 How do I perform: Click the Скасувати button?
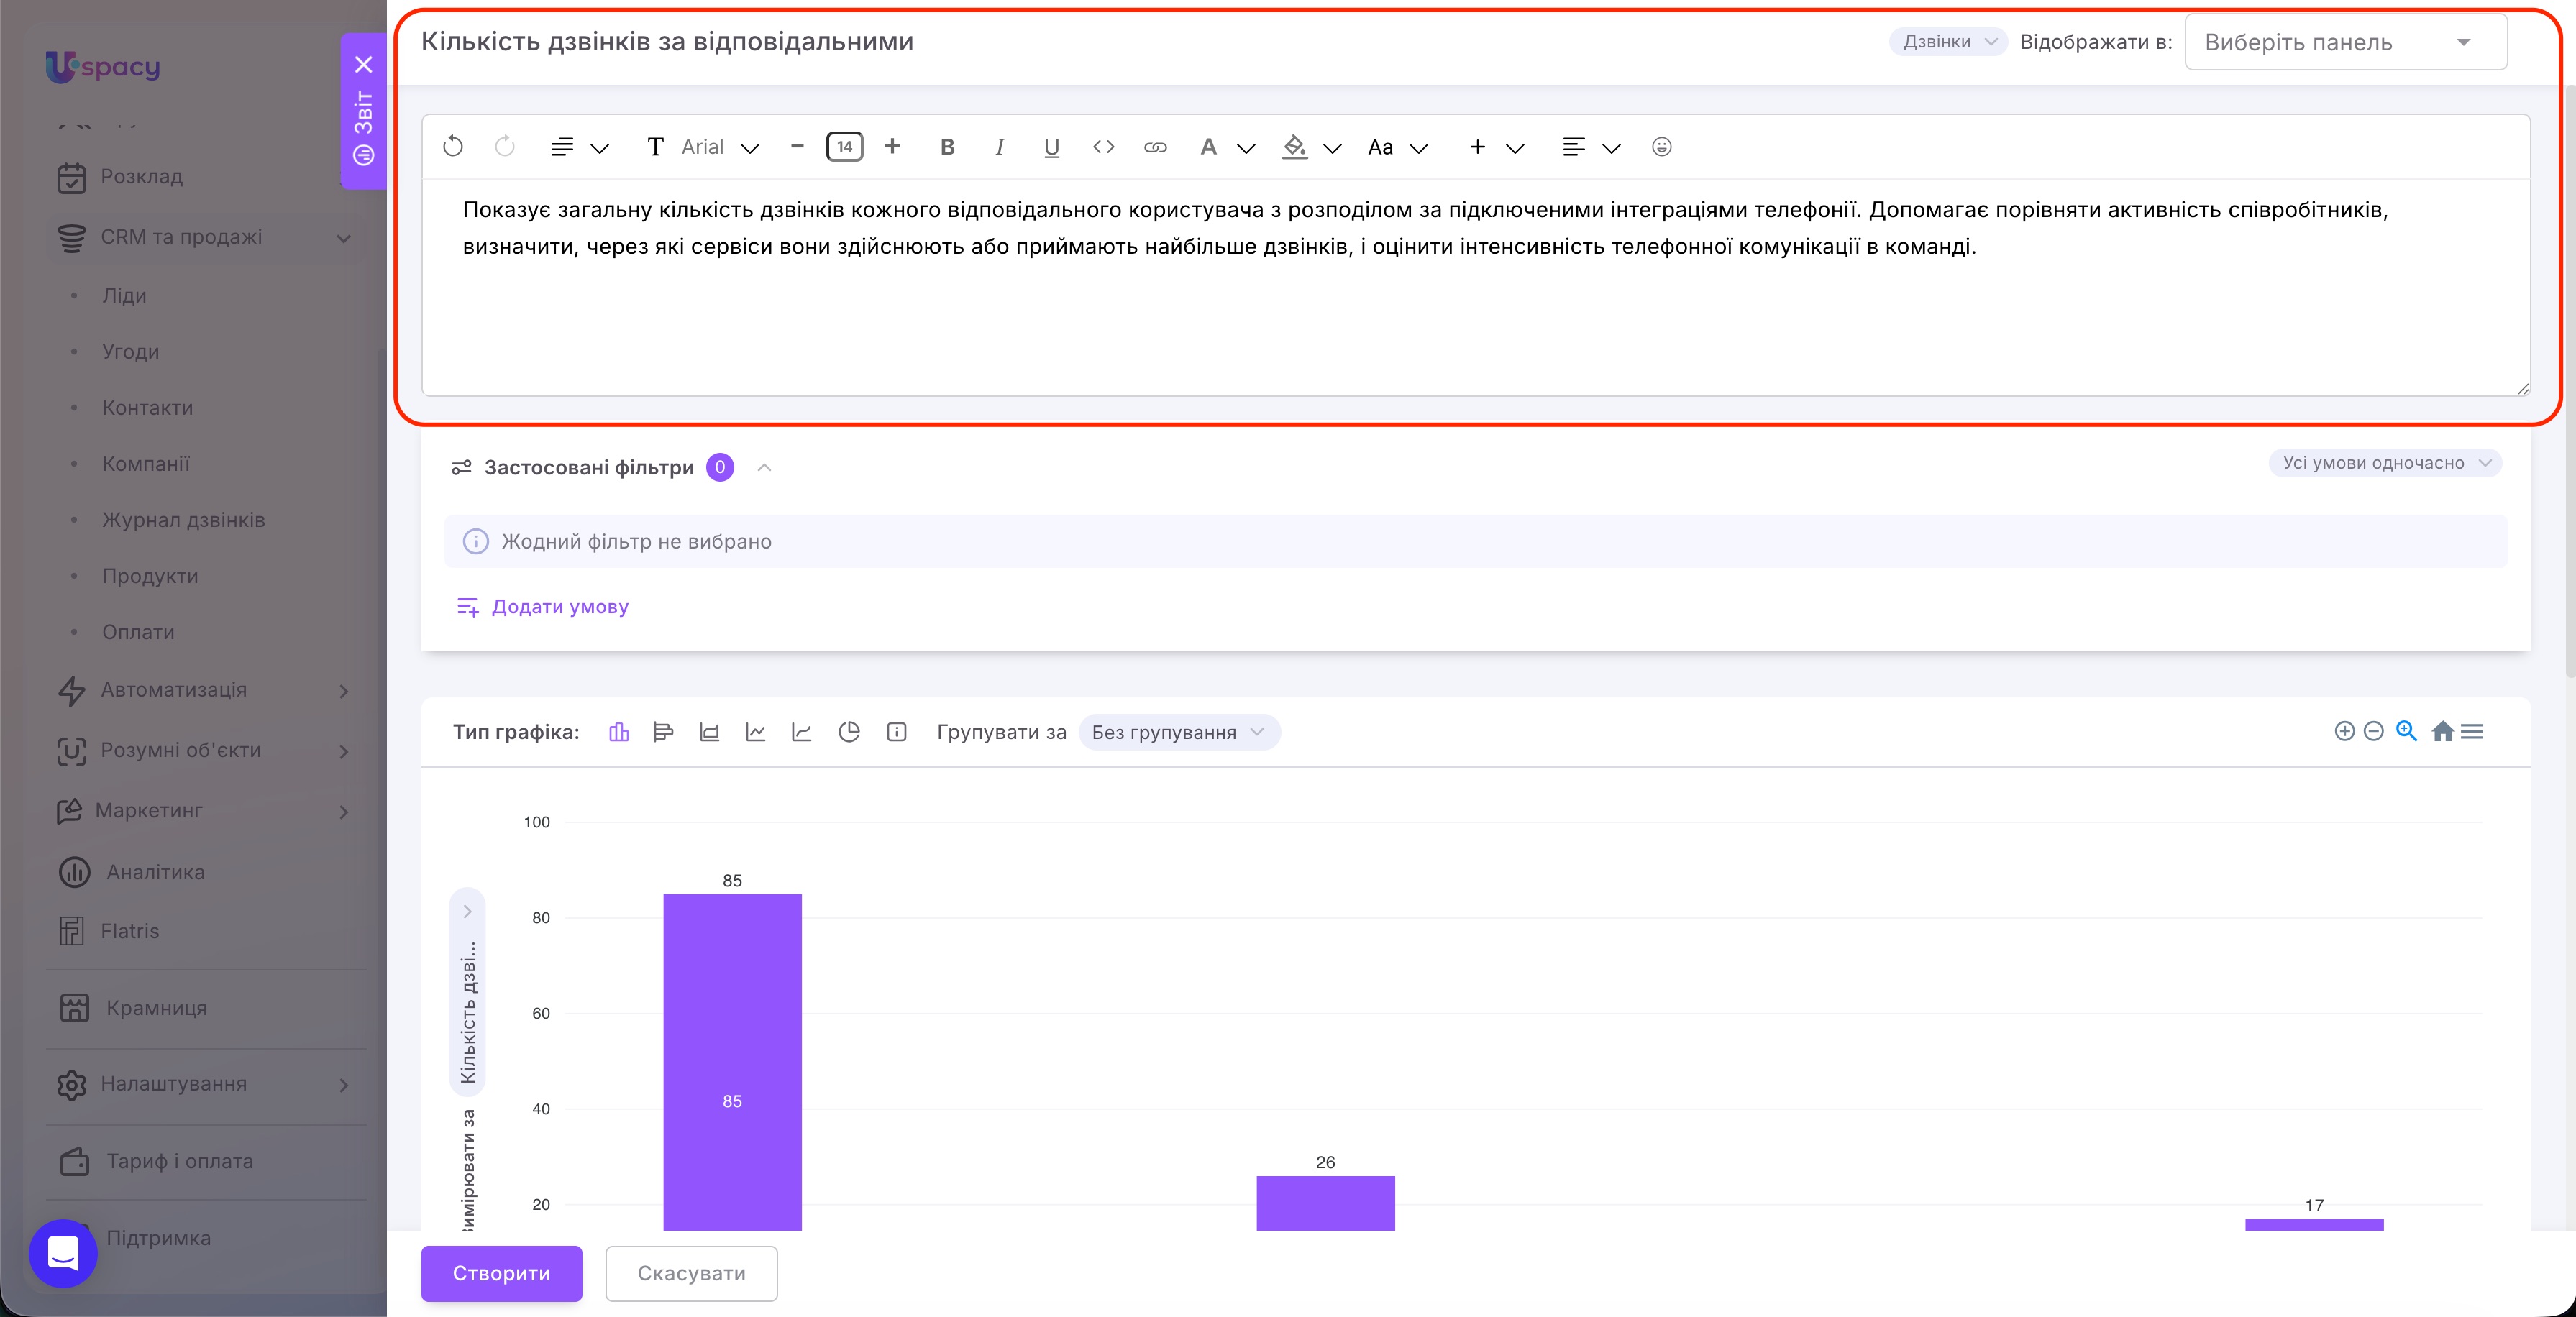pyautogui.click(x=691, y=1273)
